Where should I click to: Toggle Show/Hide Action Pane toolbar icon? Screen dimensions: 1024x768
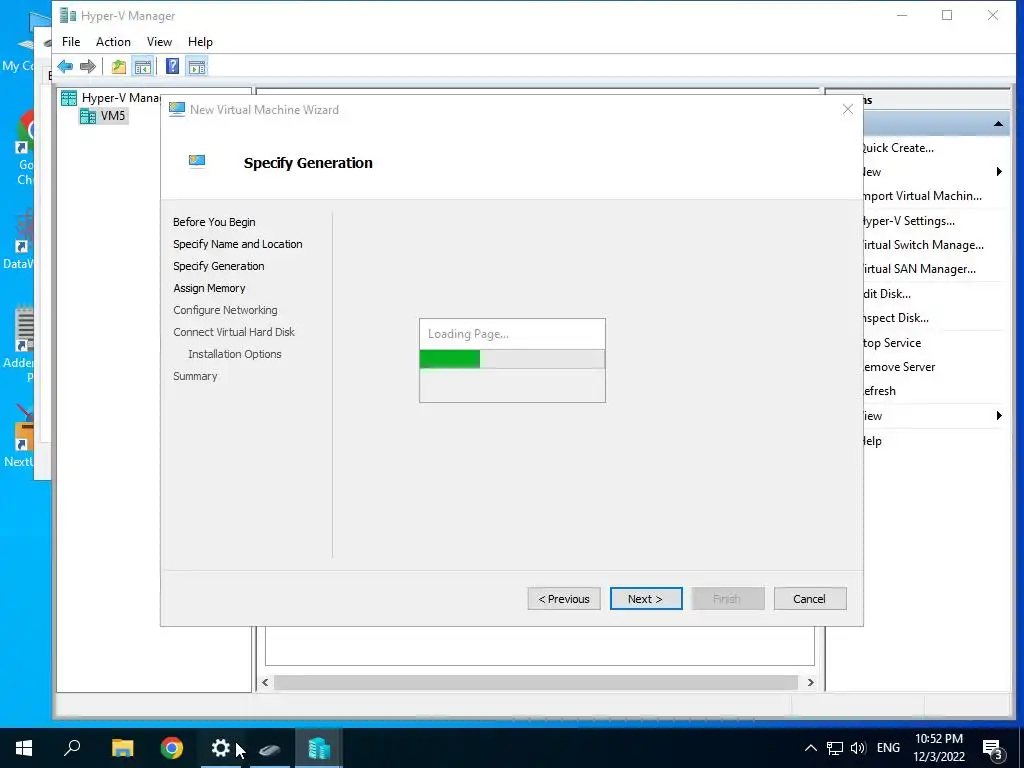[x=197, y=67]
